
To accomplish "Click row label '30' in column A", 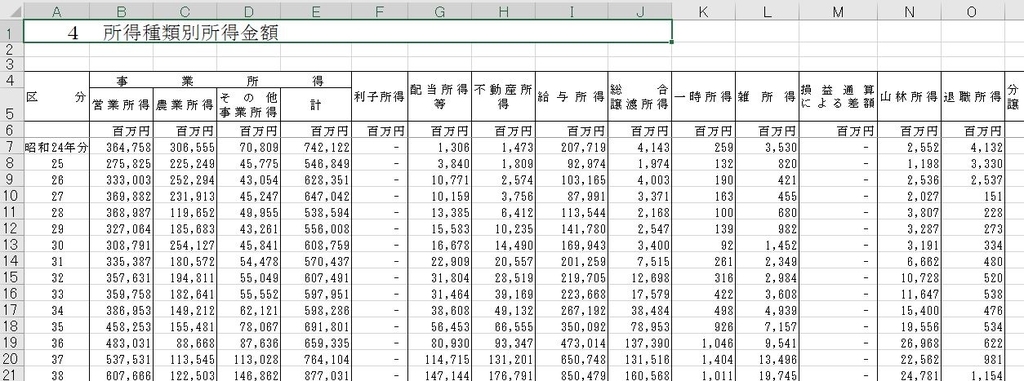I will 56,243.
